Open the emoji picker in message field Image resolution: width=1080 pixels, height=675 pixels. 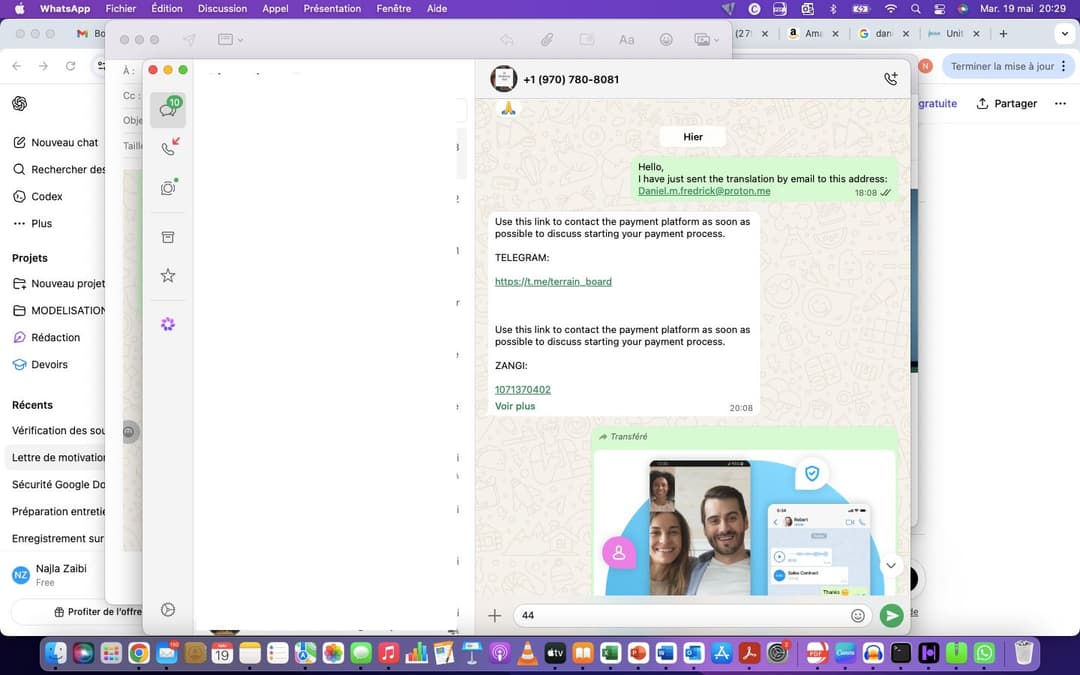click(x=858, y=616)
